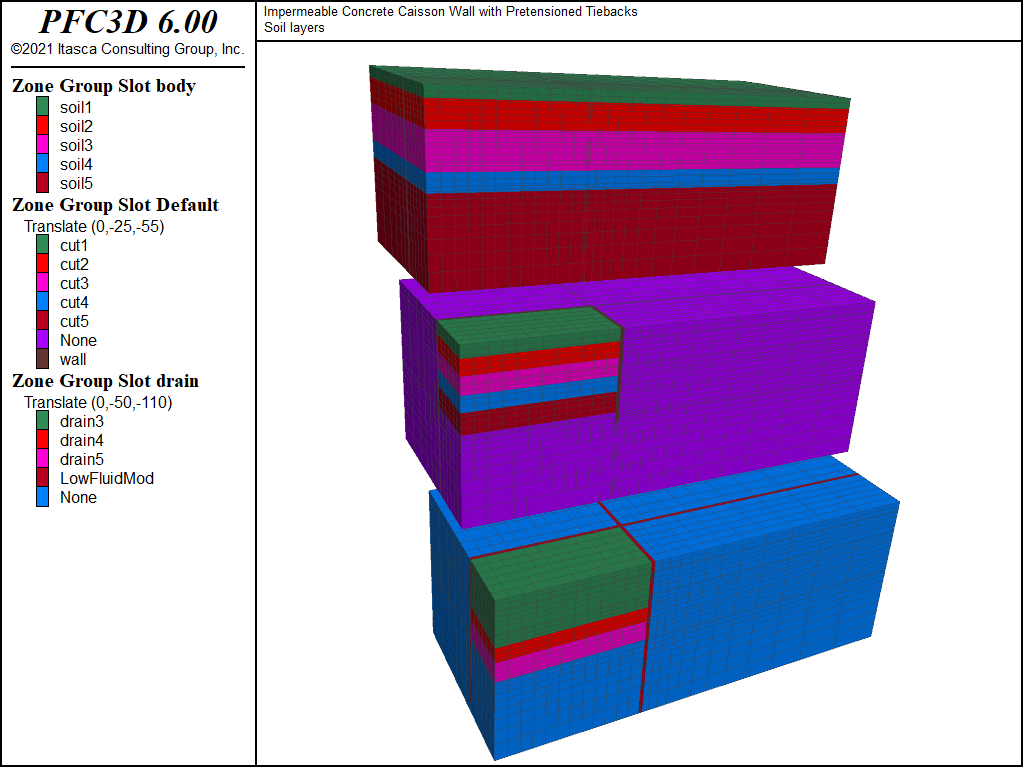Select the cut4 legend label
The width and height of the screenshot is (1024, 768).
point(74,302)
